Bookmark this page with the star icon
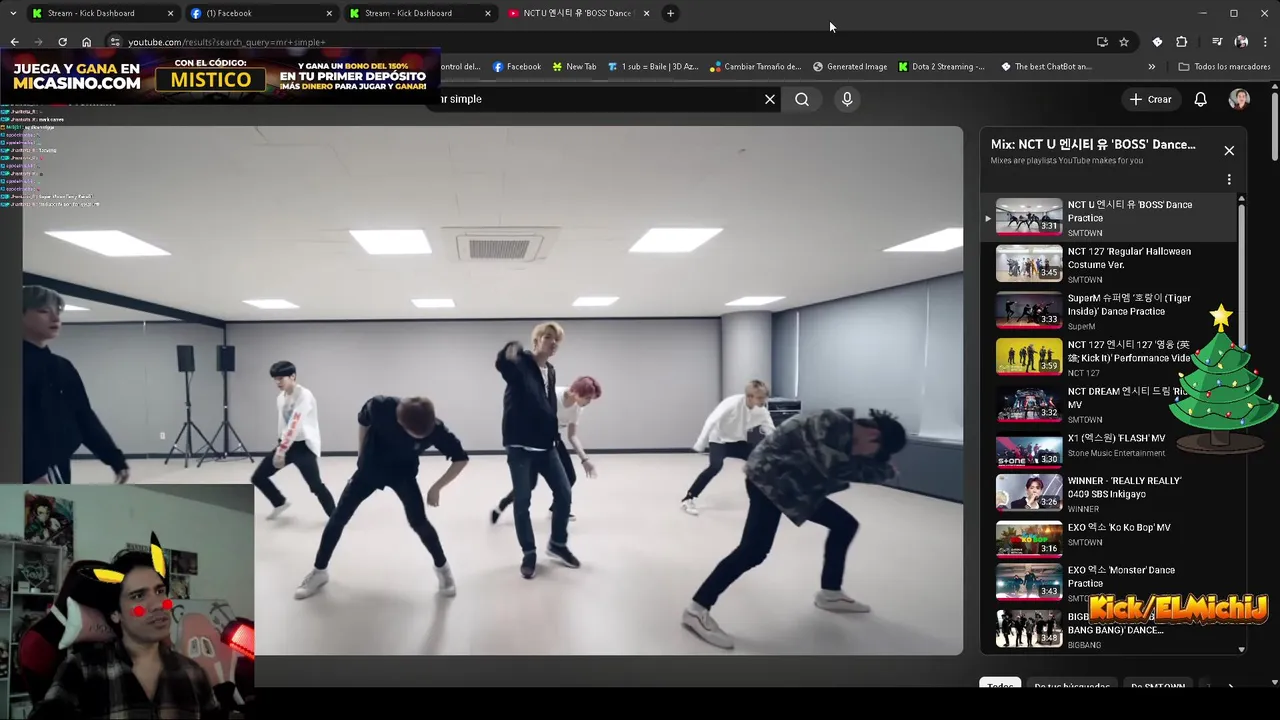The width and height of the screenshot is (1280, 720). tap(1124, 42)
